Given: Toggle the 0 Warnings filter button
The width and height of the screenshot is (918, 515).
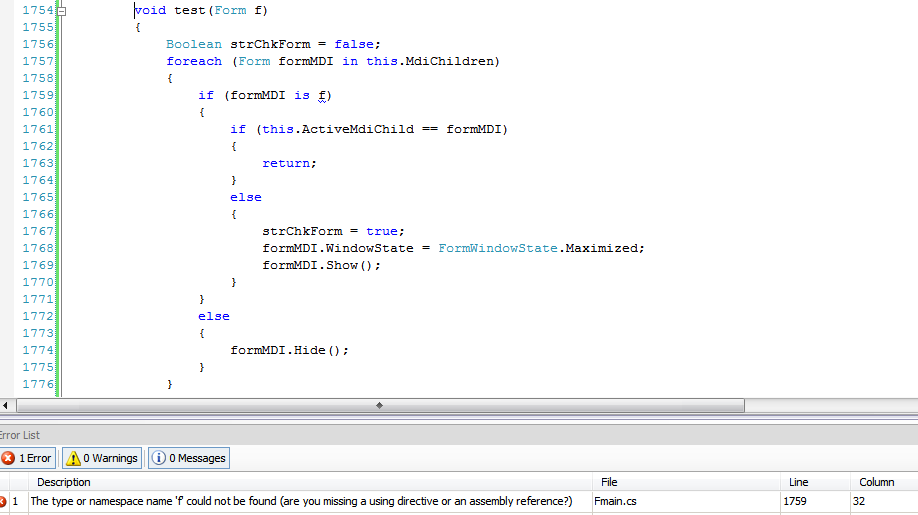Looking at the screenshot, I should point(102,458).
